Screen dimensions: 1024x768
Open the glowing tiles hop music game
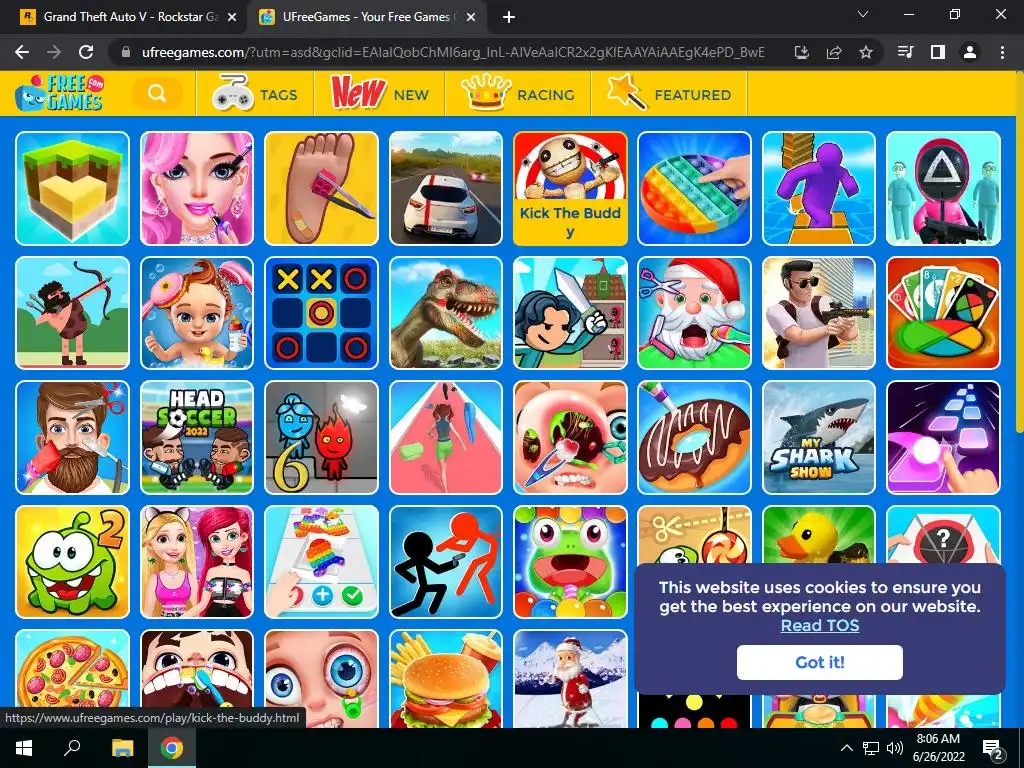coord(943,438)
